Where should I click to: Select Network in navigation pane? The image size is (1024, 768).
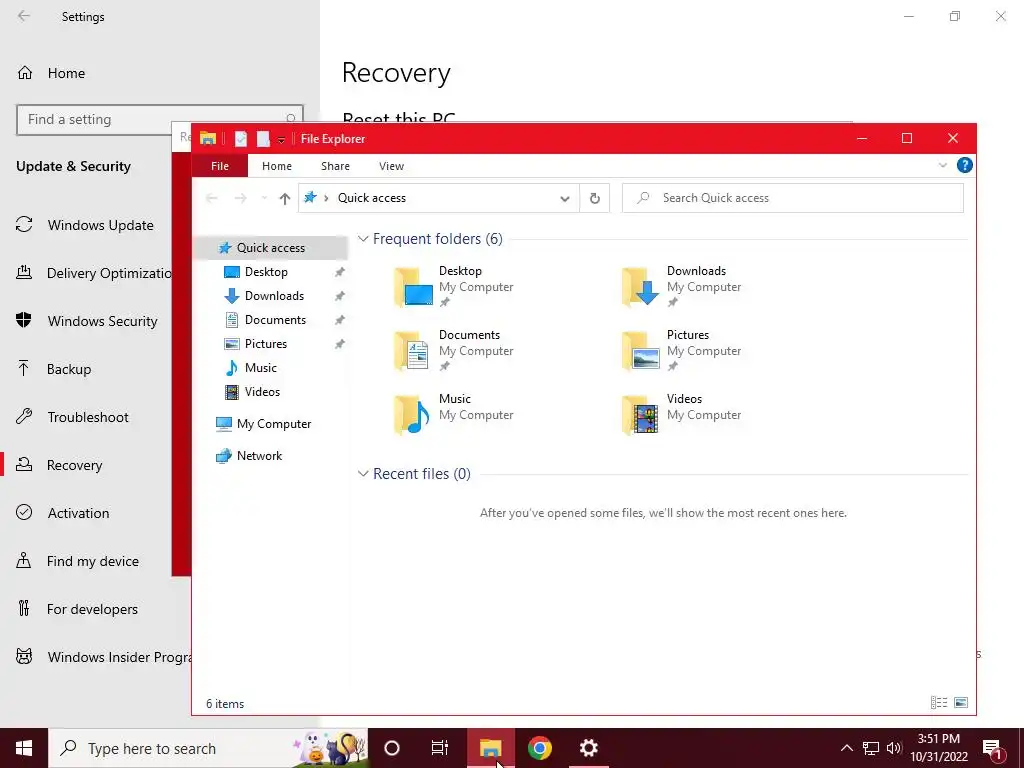pyautogui.click(x=259, y=456)
